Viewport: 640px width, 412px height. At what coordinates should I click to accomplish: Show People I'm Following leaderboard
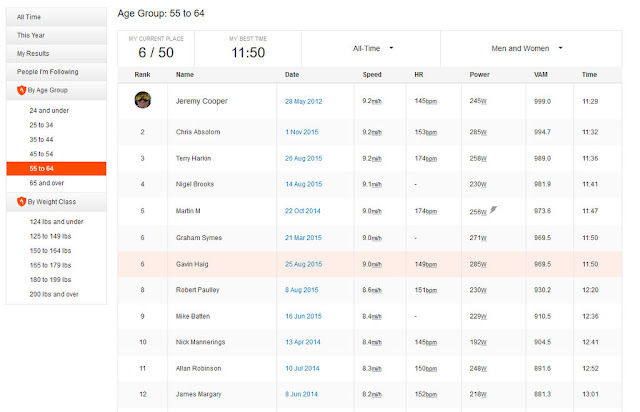(x=47, y=72)
